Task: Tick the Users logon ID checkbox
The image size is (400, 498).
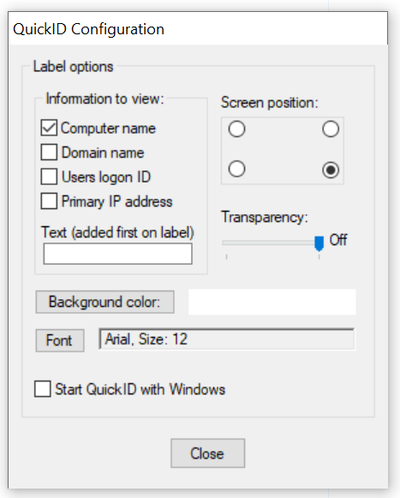Action: point(49,177)
